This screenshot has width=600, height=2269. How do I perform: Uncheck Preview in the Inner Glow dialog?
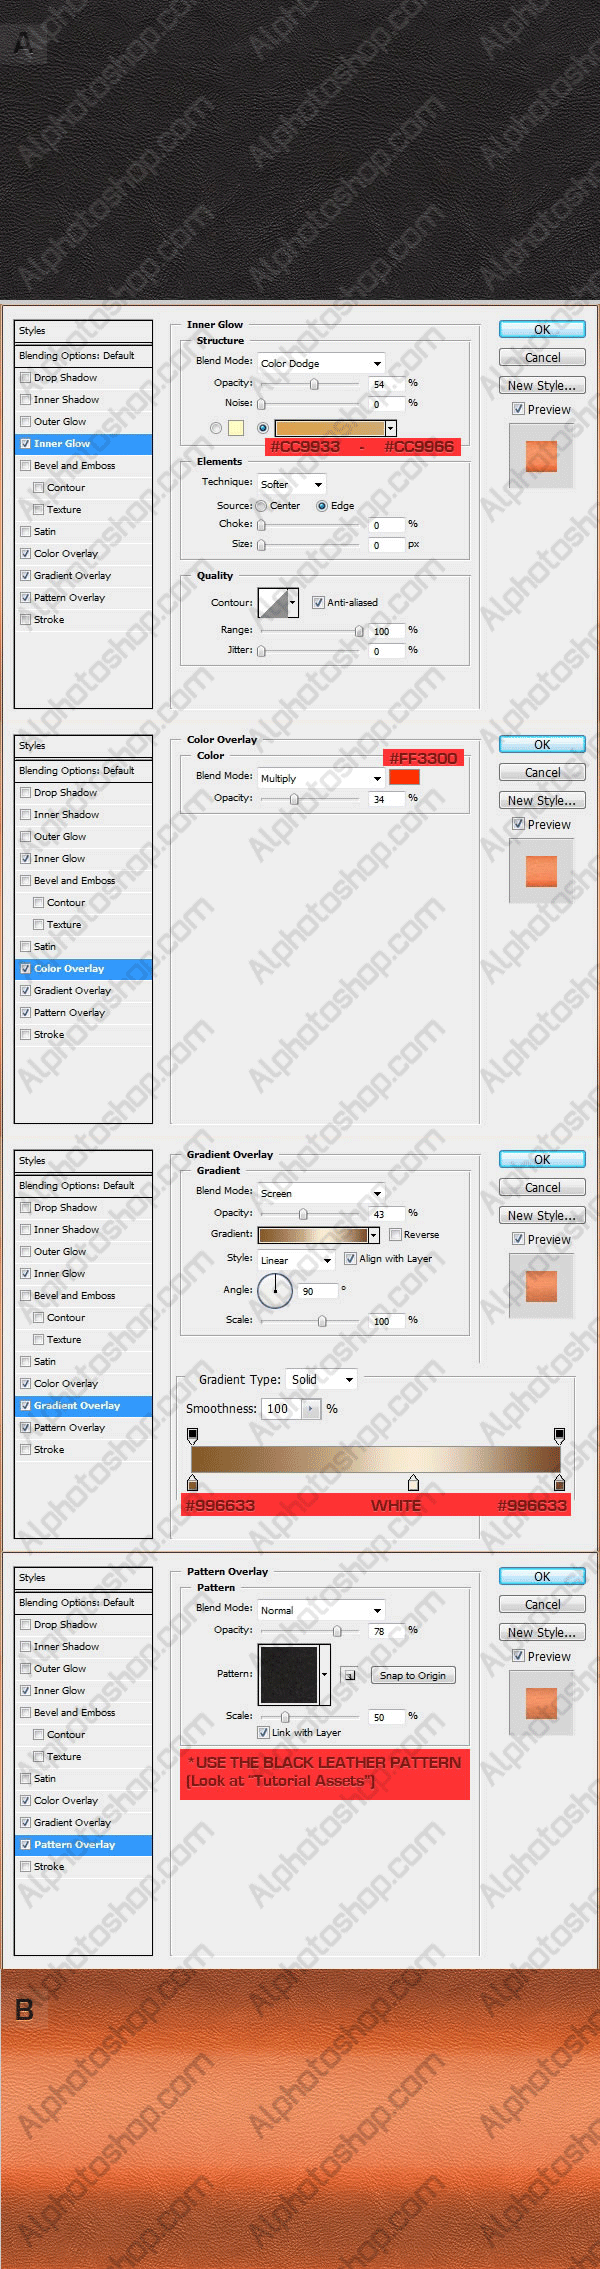[x=518, y=409]
